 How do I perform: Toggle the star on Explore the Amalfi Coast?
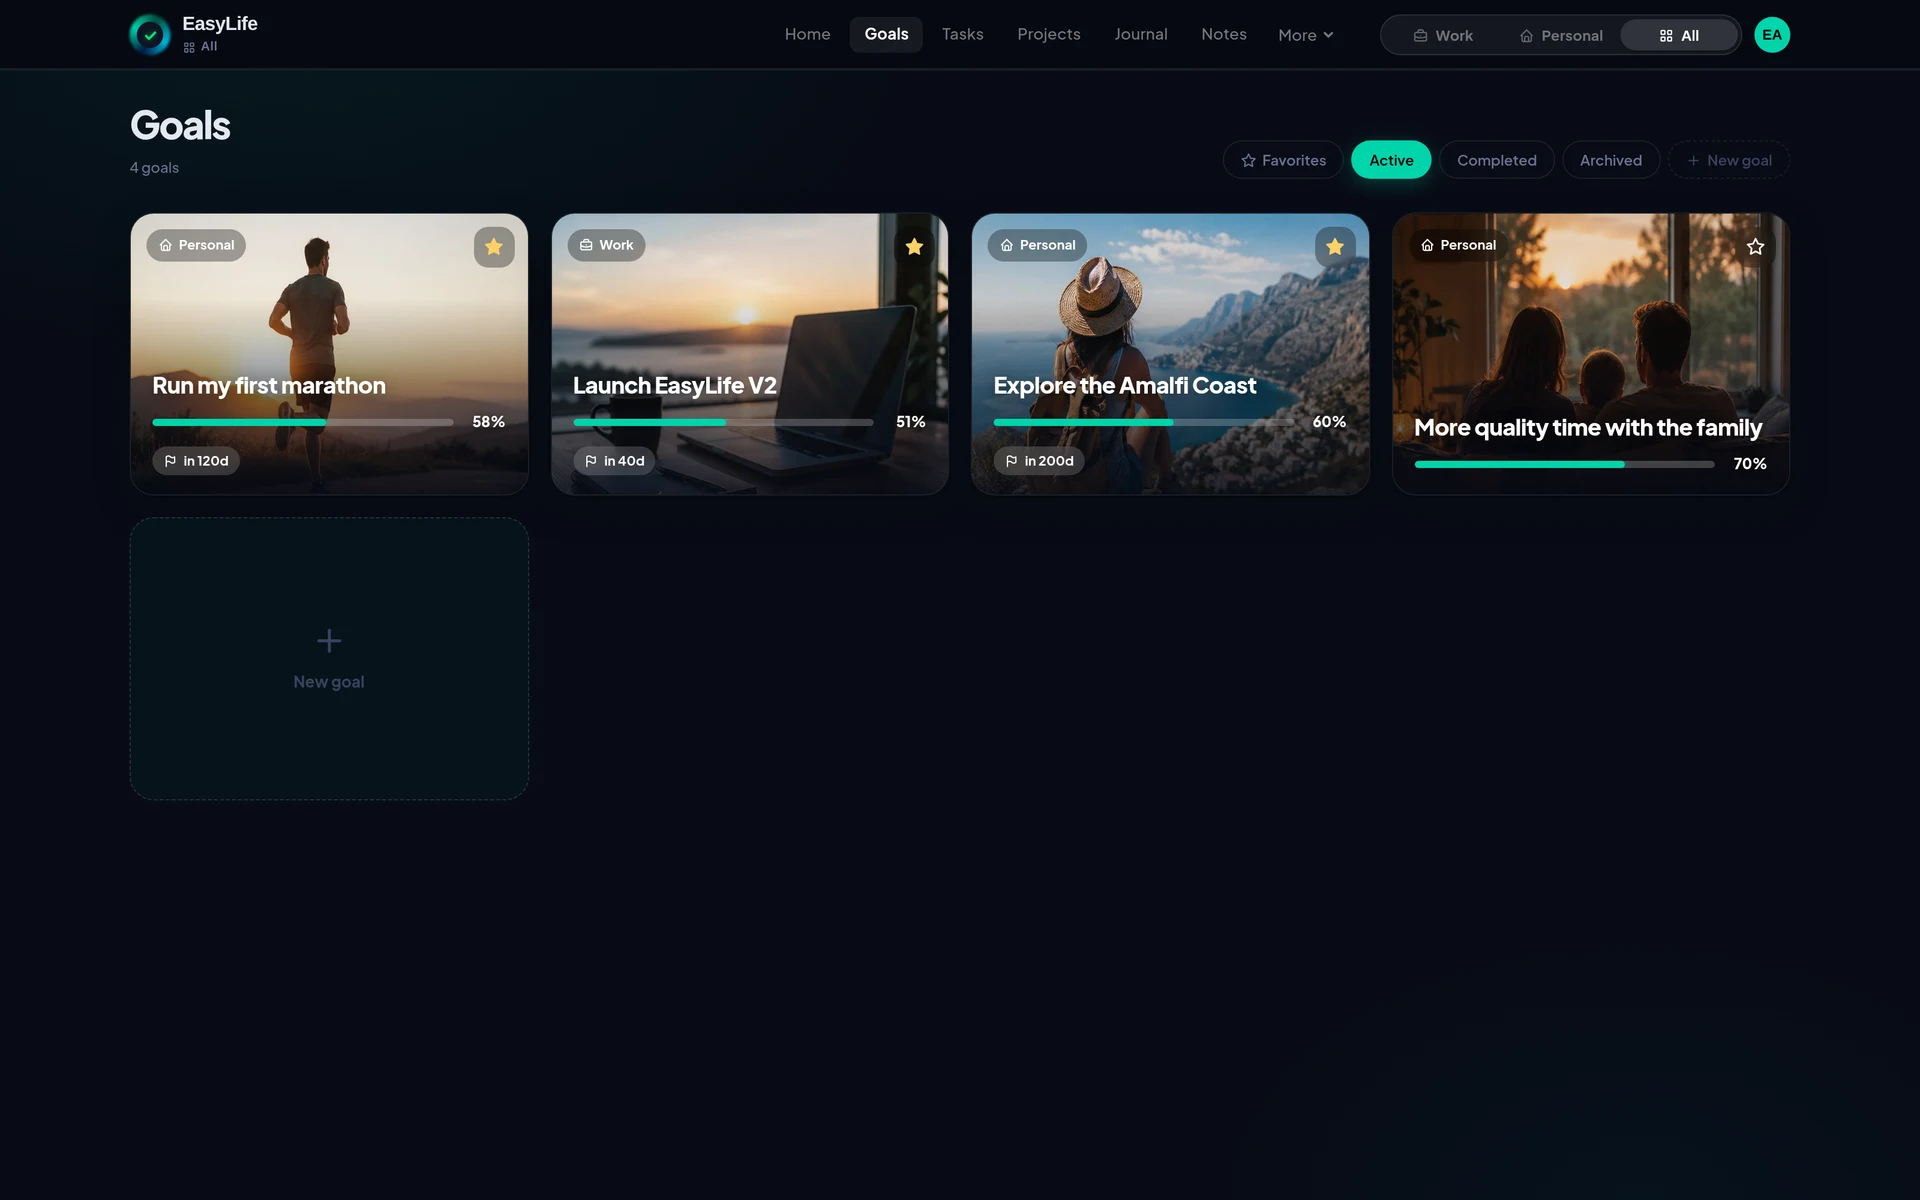coord(1335,247)
